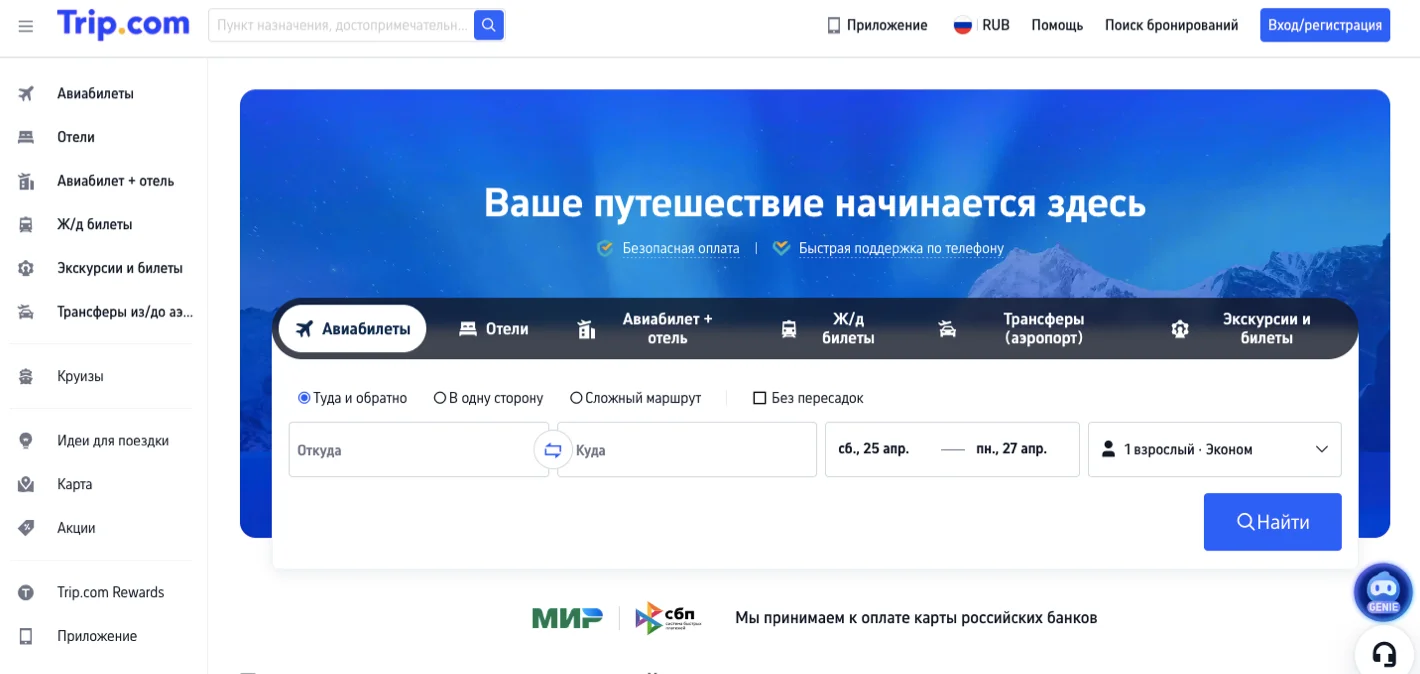The width and height of the screenshot is (1420, 674).
Task: Open the Карта map icon in sidebar
Action: (x=26, y=483)
